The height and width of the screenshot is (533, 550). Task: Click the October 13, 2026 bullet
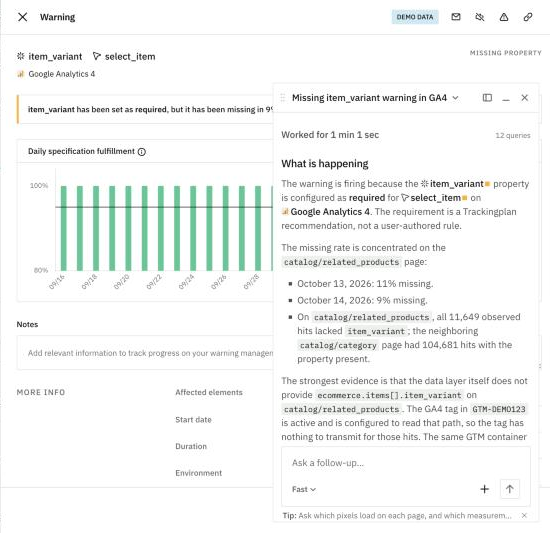coord(365,284)
